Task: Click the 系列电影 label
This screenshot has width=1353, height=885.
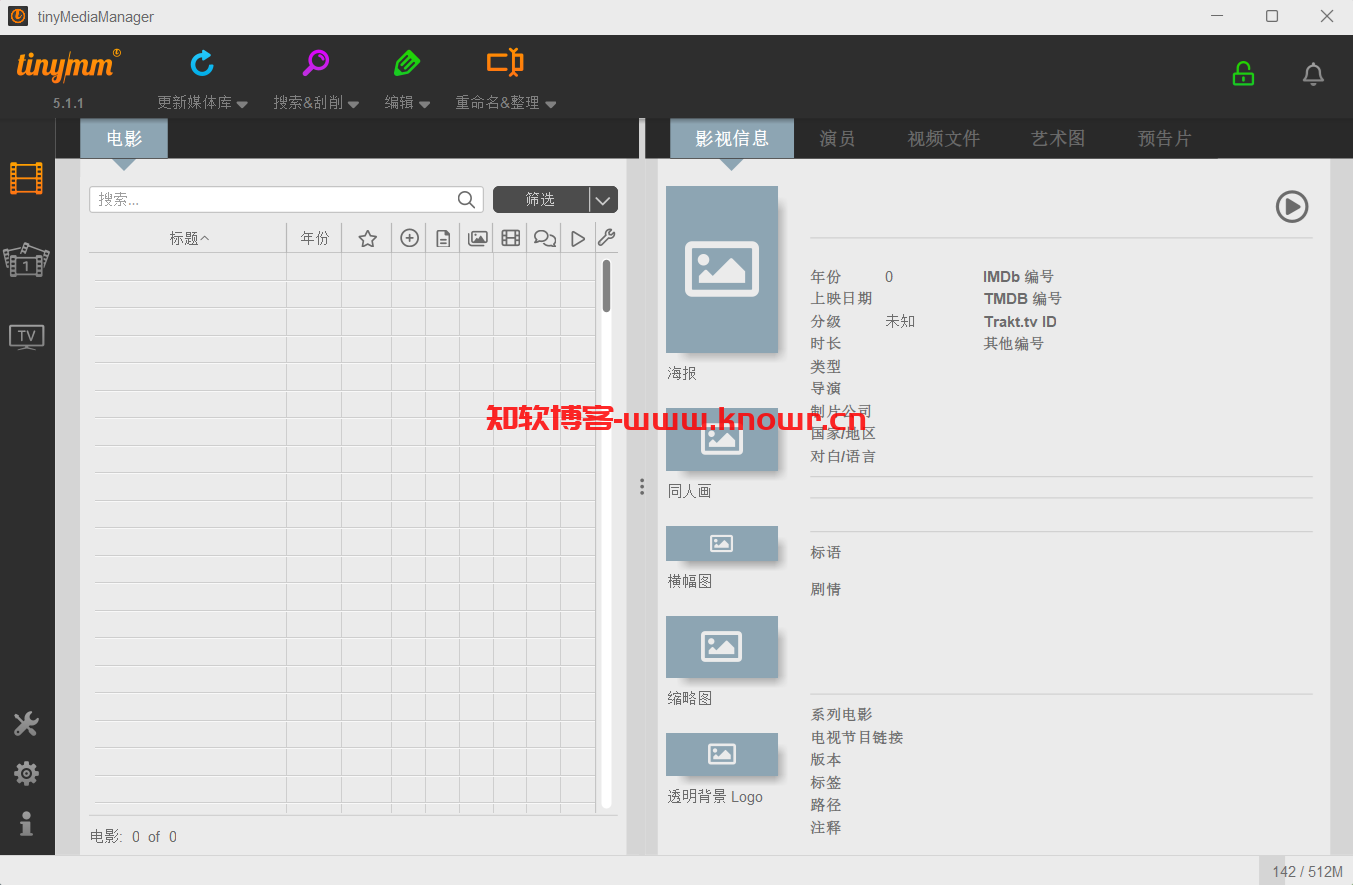Action: (841, 715)
